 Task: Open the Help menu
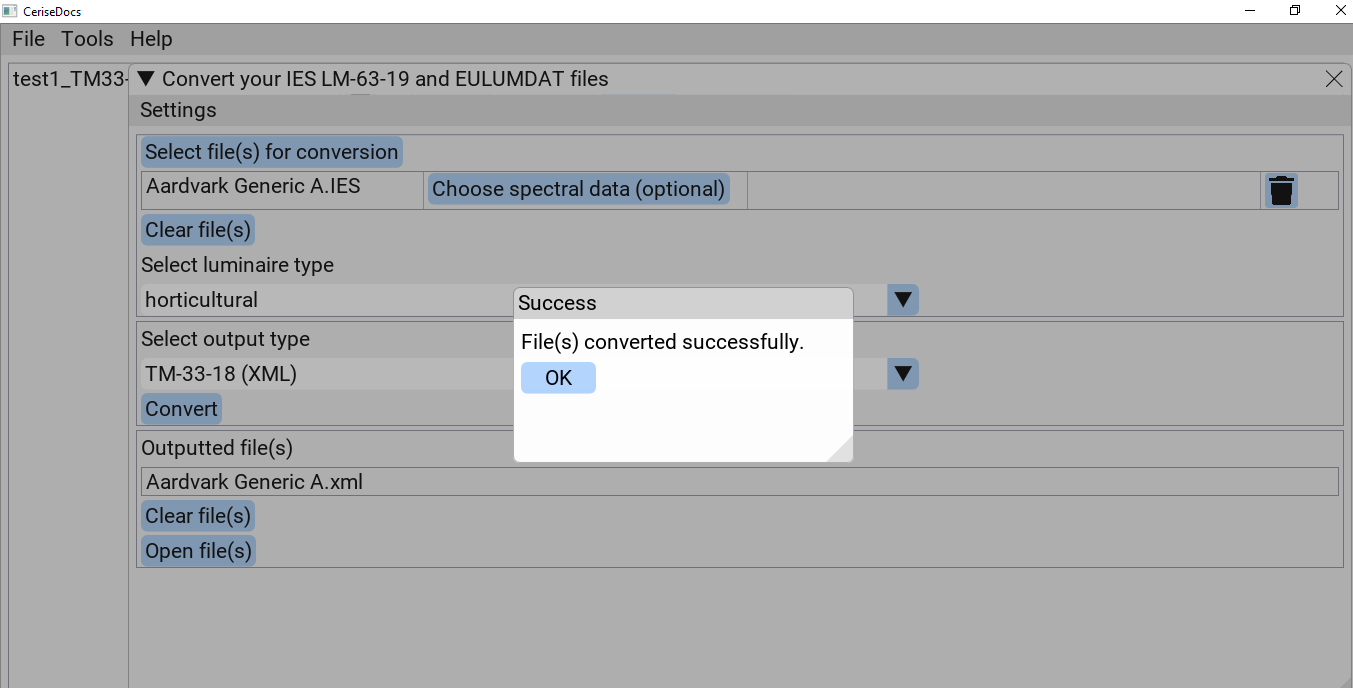pos(151,39)
